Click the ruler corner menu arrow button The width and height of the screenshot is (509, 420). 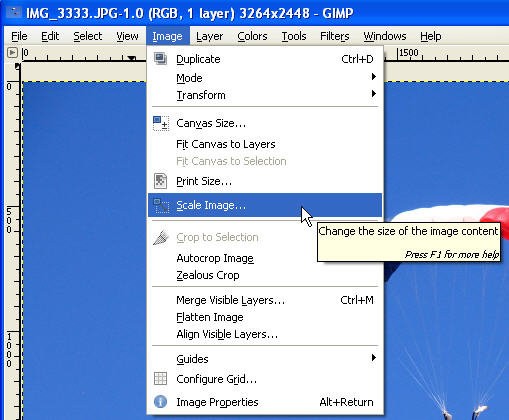(12, 52)
